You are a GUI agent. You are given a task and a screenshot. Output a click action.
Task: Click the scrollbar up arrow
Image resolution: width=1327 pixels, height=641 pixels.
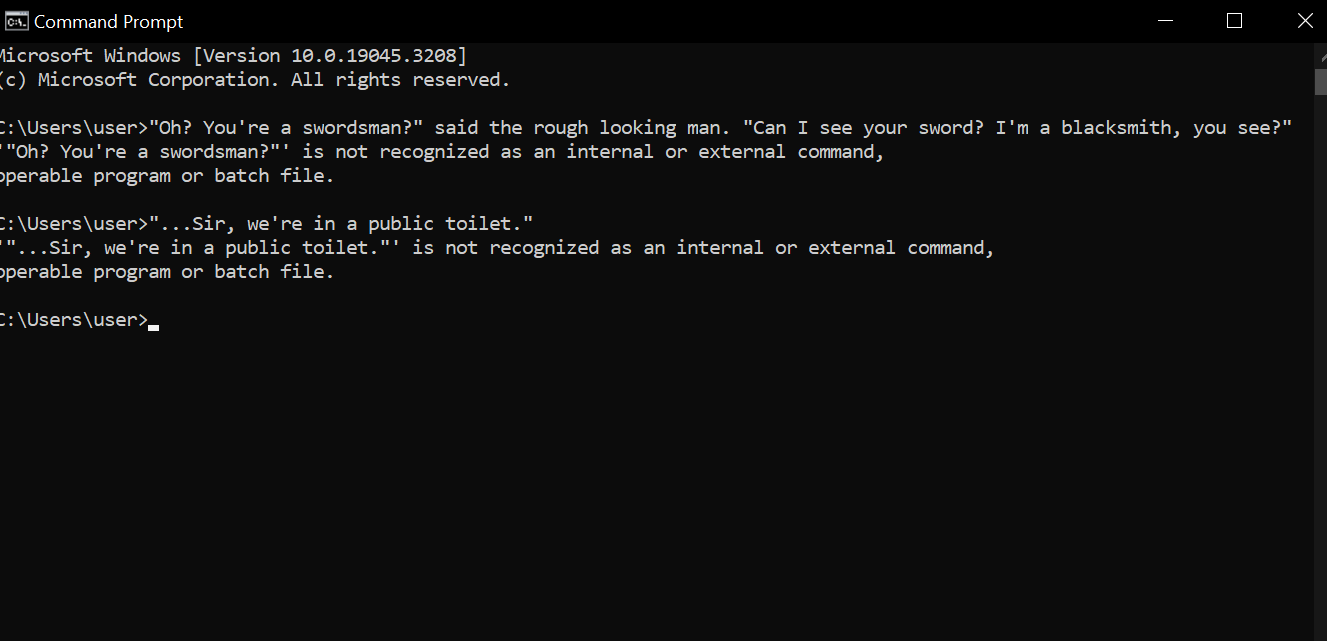point(1320,53)
